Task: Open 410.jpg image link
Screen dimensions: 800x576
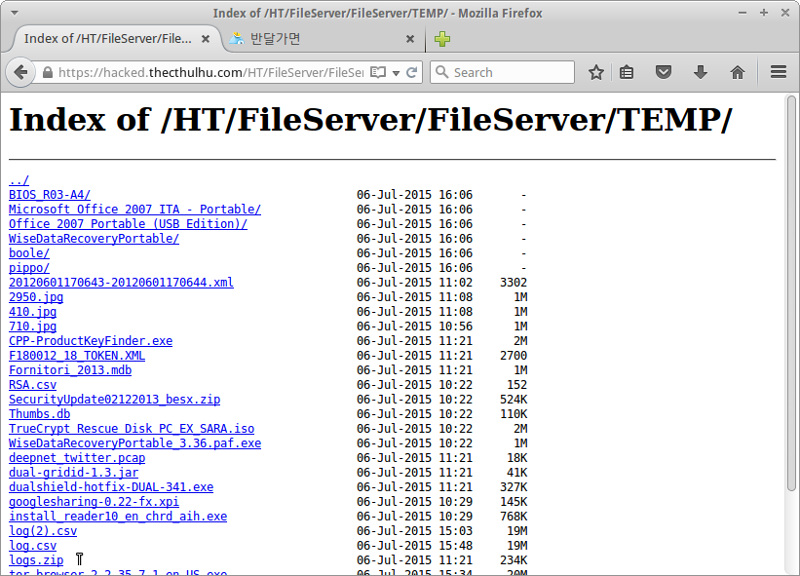Action: click(33, 312)
